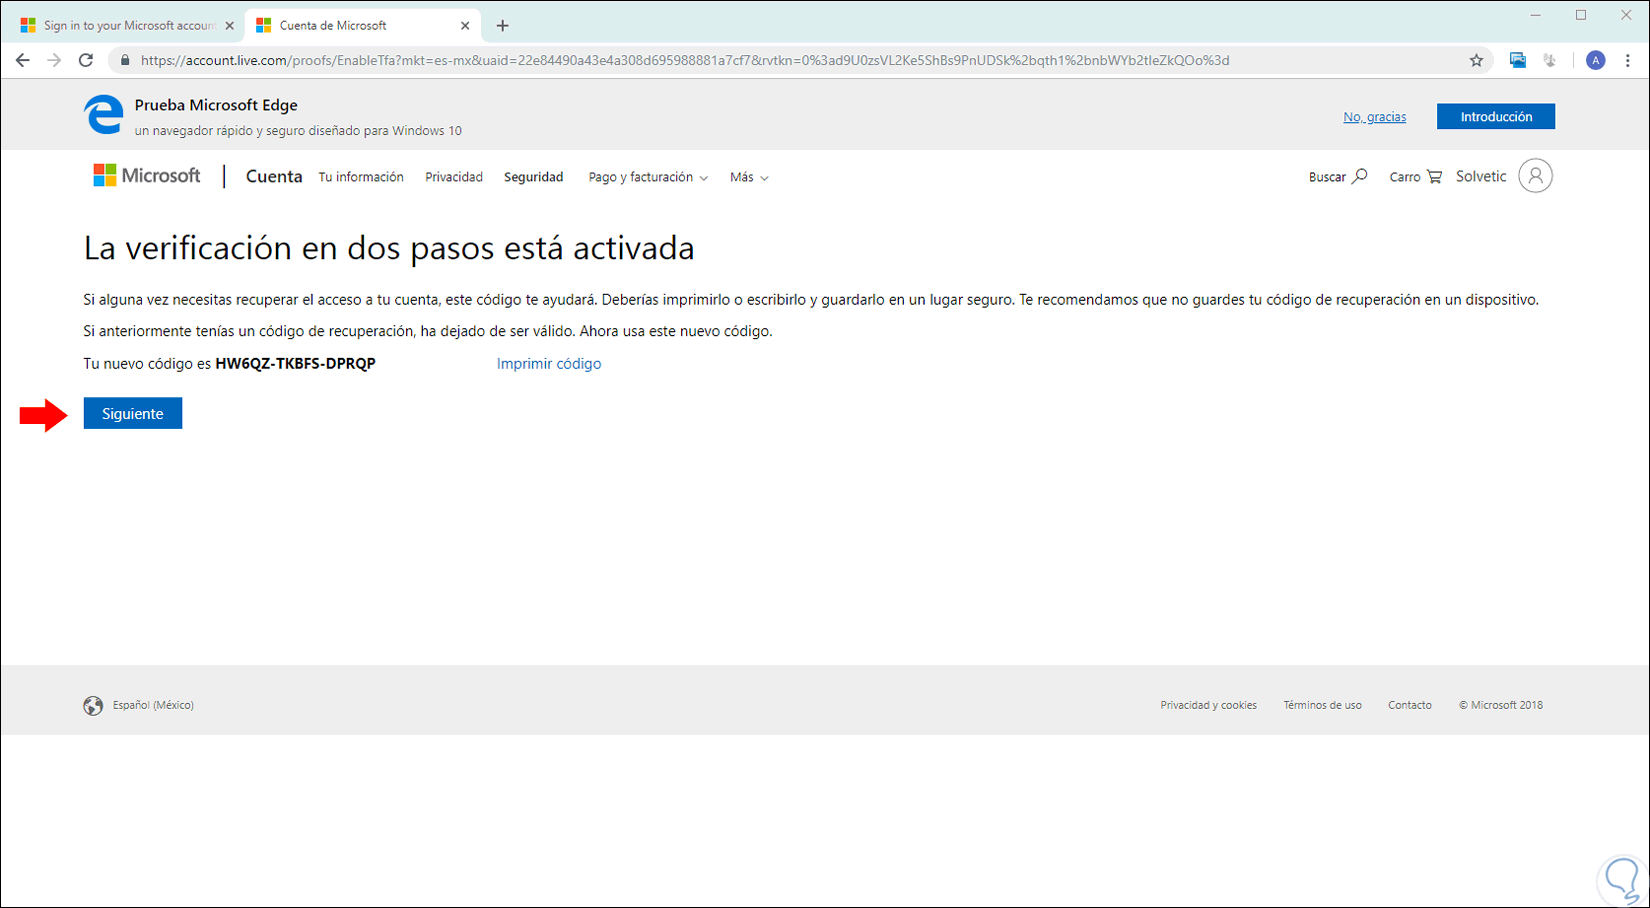Click the 'Imprimir código' link
This screenshot has width=1650, height=908.
pos(549,364)
